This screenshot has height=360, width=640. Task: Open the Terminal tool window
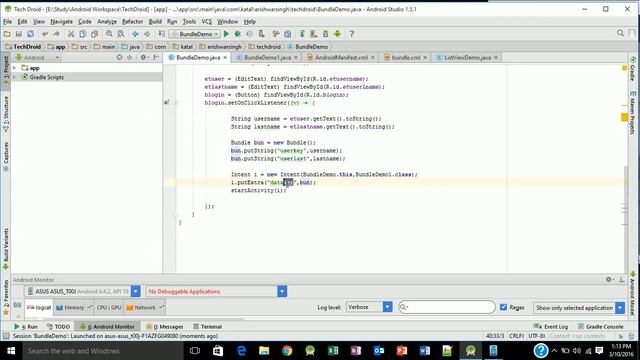207,327
